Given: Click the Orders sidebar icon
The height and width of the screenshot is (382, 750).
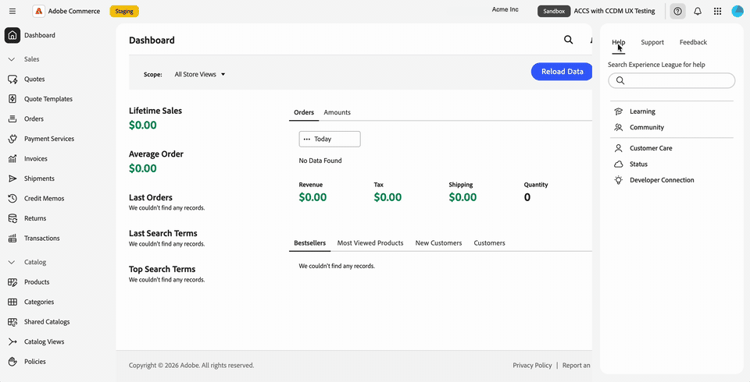Looking at the screenshot, I should pyautogui.click(x=12, y=119).
